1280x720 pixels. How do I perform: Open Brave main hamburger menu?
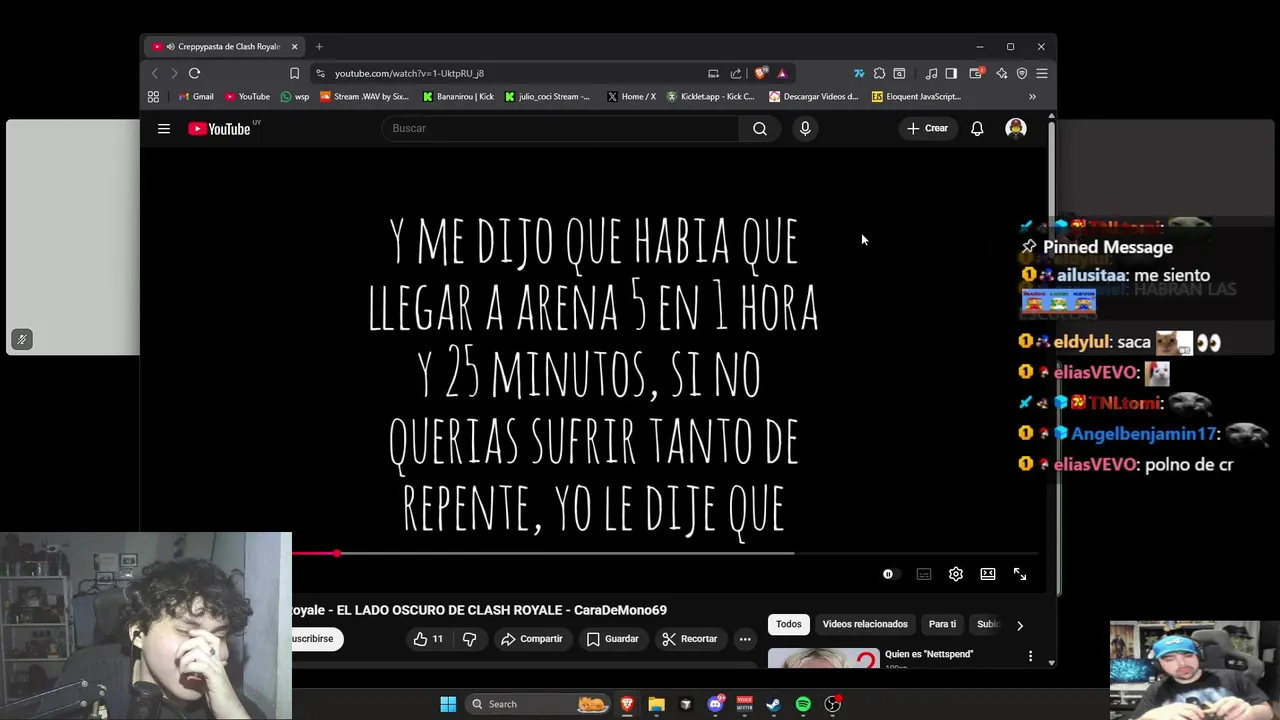(1042, 73)
